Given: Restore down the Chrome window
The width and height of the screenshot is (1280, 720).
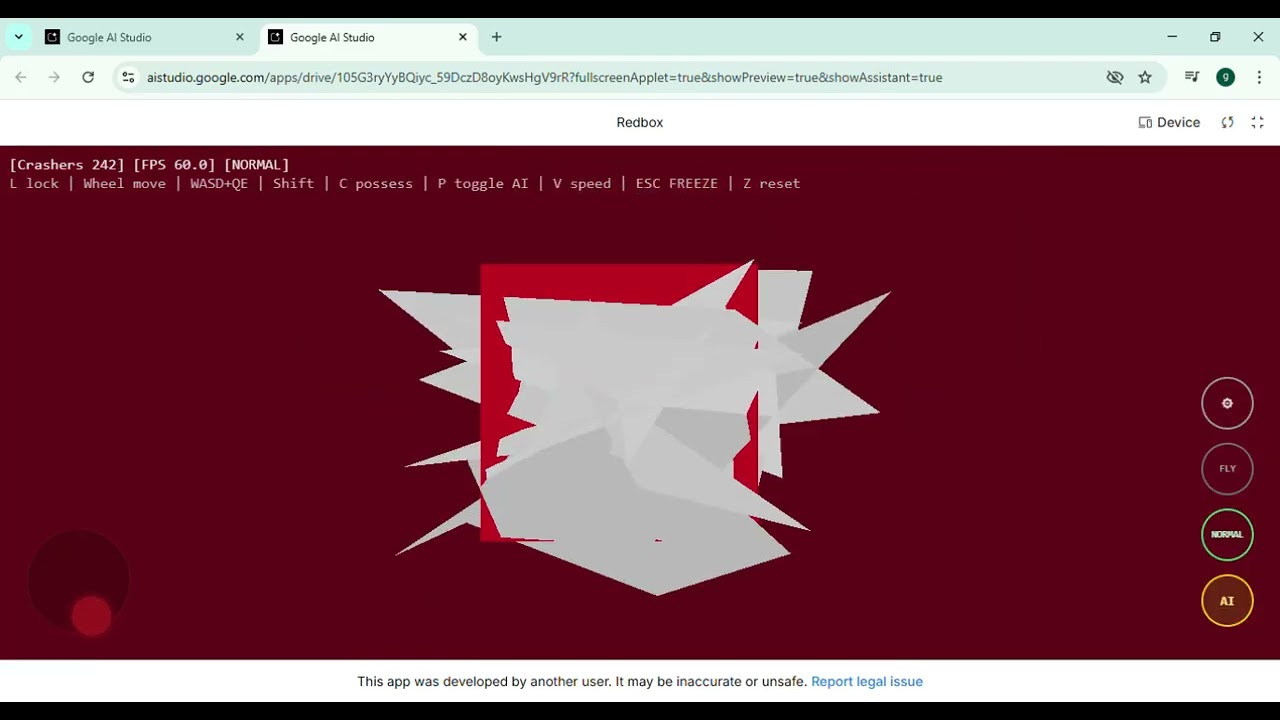Looking at the screenshot, I should coord(1215,37).
